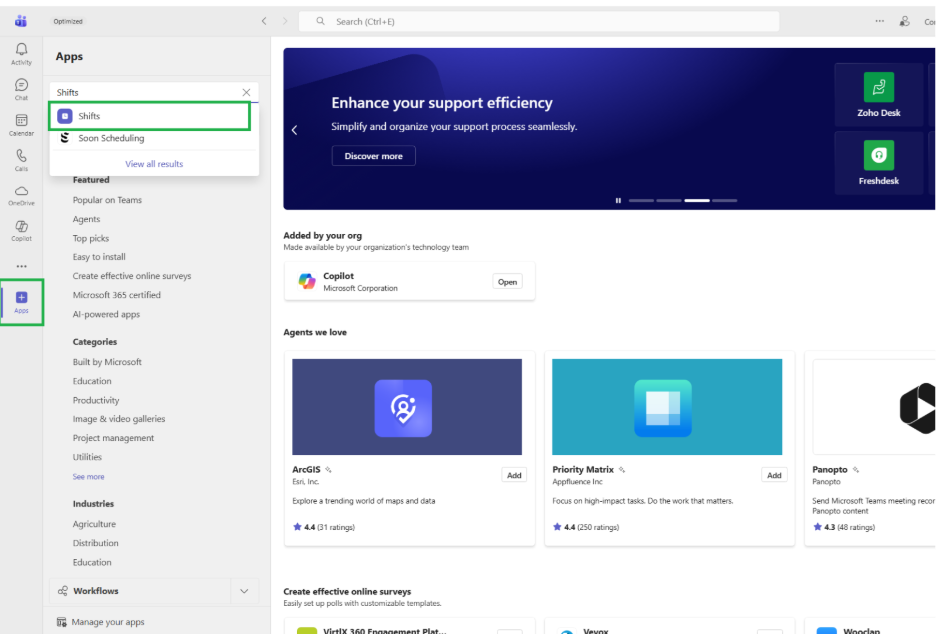Click the Copilot colorful logo icon
936x634 pixels.
click(x=307, y=281)
